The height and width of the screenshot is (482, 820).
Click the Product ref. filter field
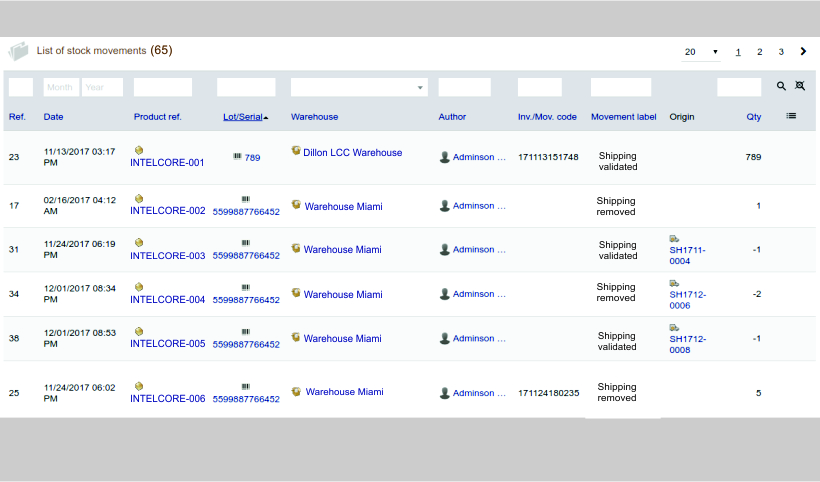[162, 87]
